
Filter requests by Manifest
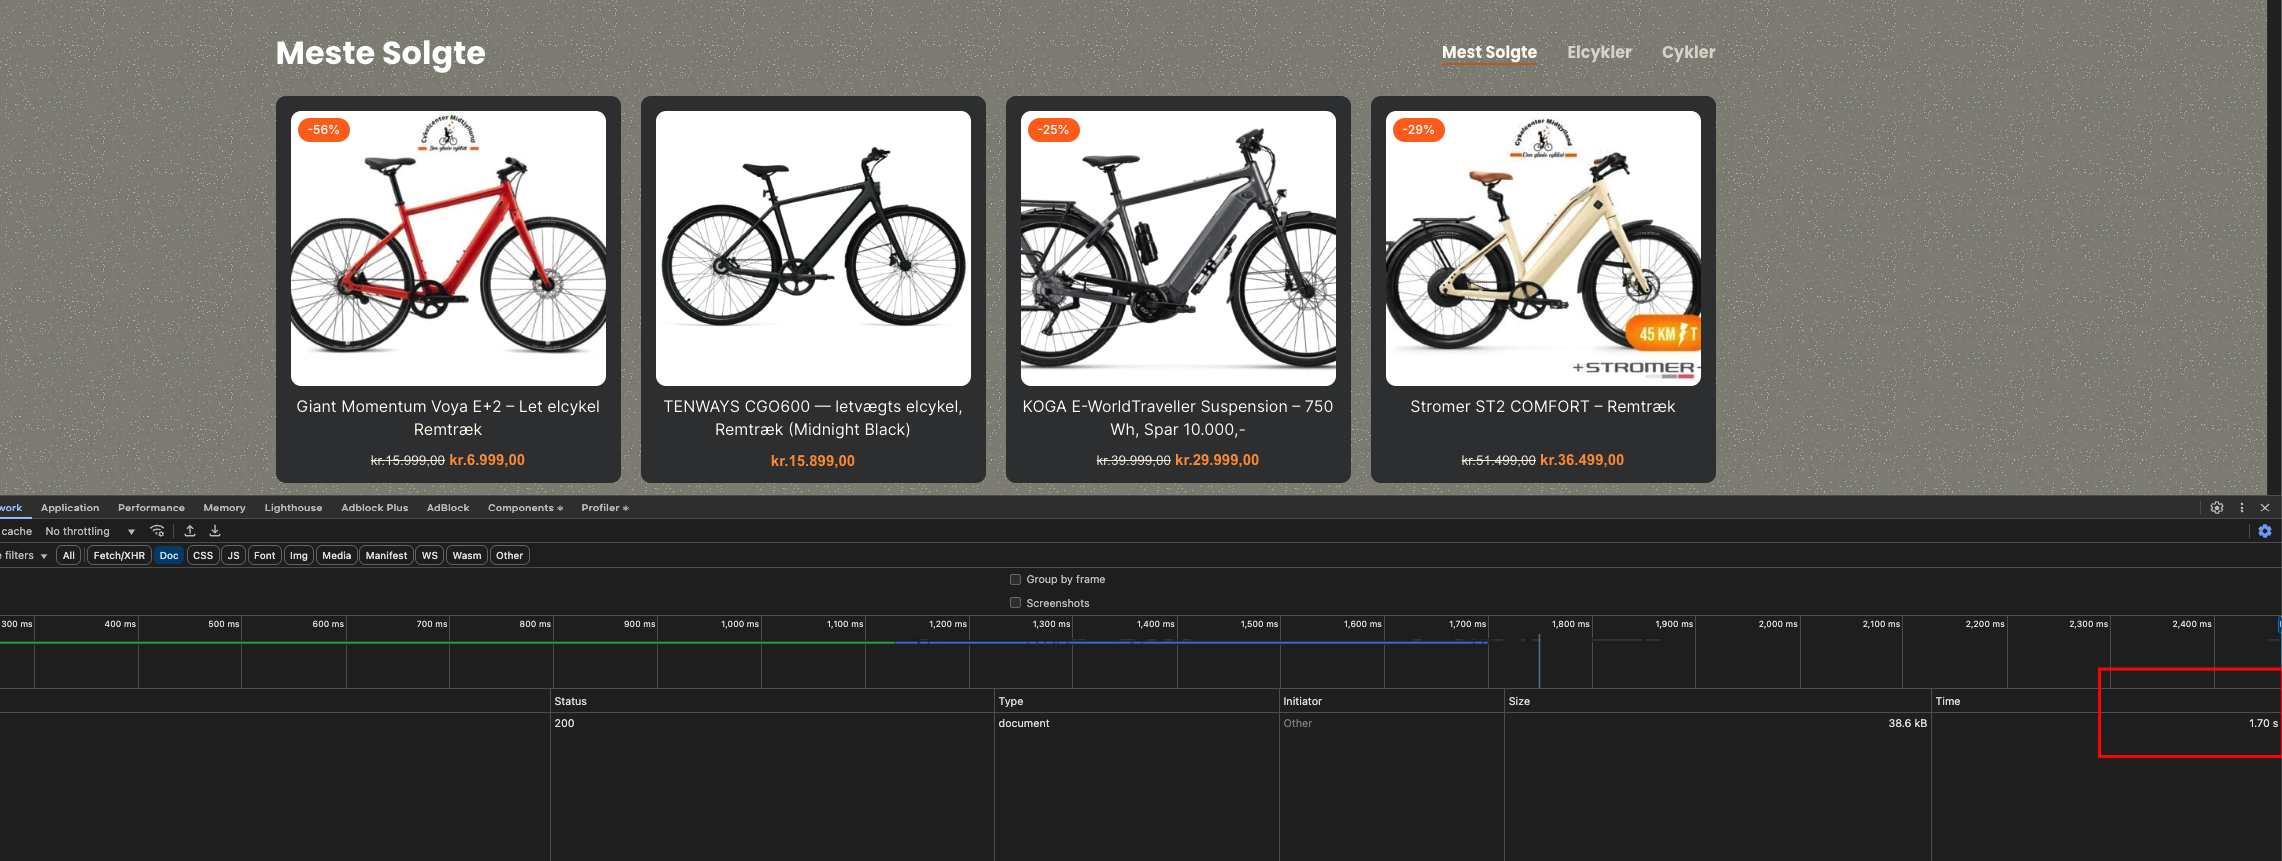(x=386, y=556)
